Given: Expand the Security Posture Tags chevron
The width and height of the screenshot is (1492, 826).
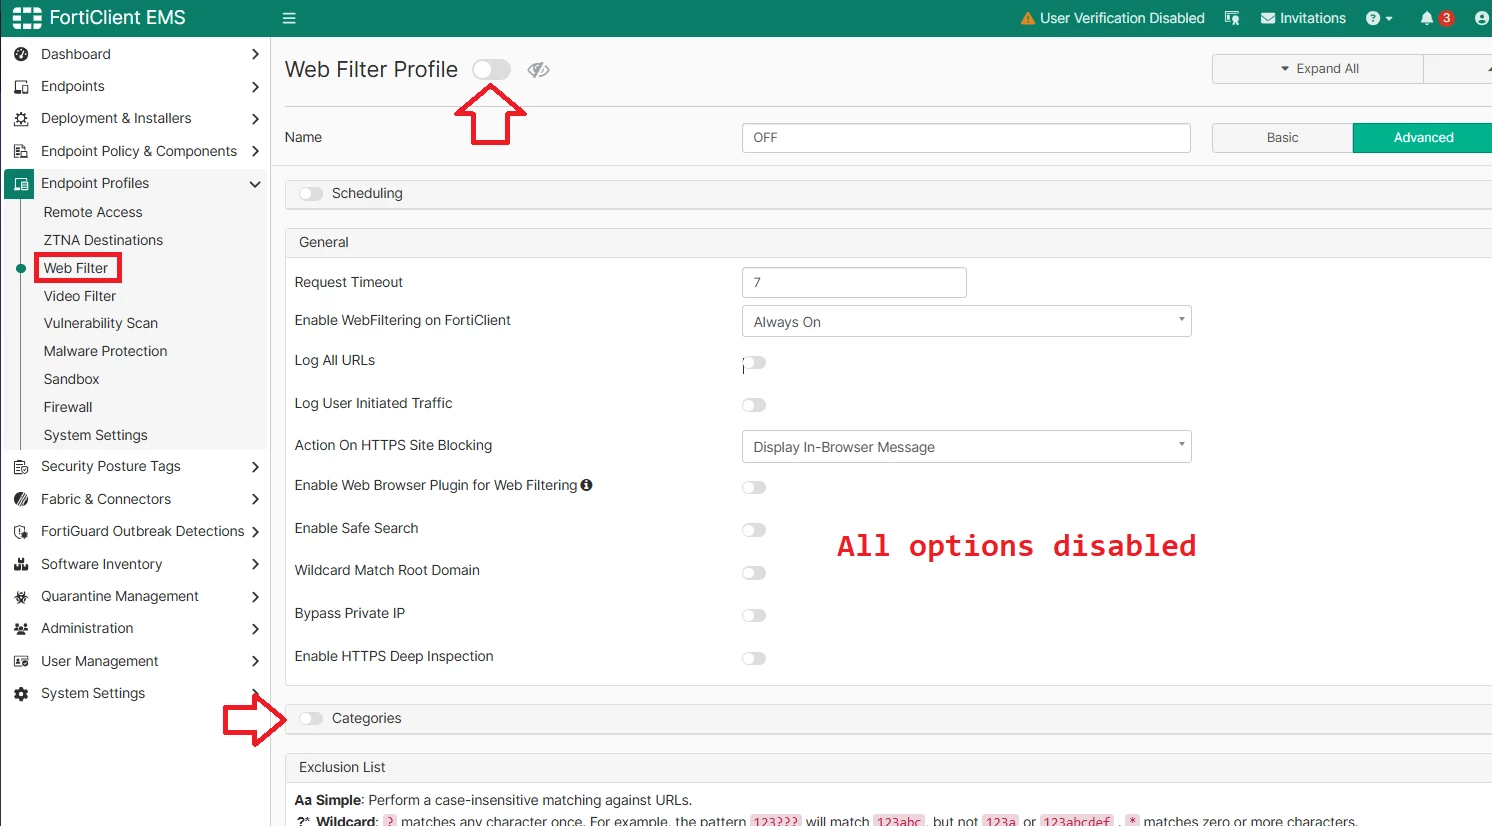Looking at the screenshot, I should (255, 467).
